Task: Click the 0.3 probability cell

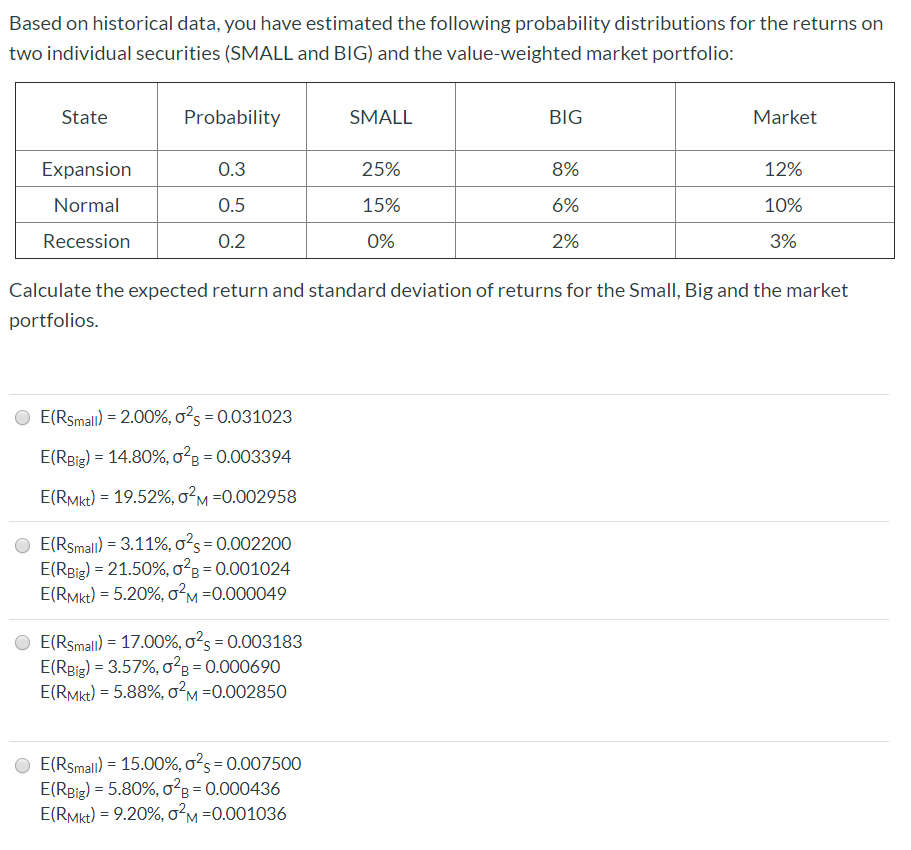Action: pos(231,169)
